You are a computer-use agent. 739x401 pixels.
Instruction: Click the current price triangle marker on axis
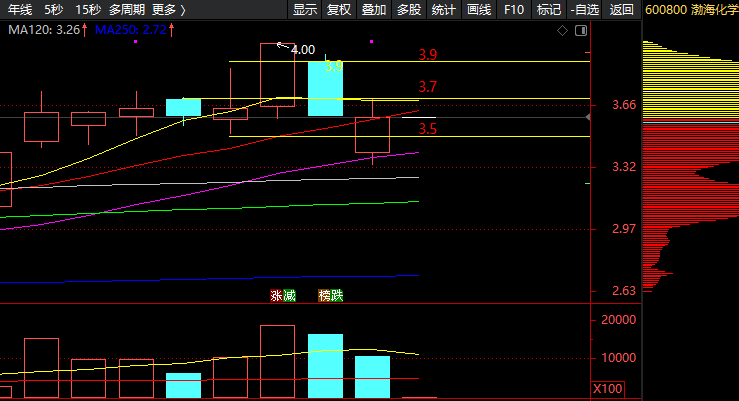588,117
